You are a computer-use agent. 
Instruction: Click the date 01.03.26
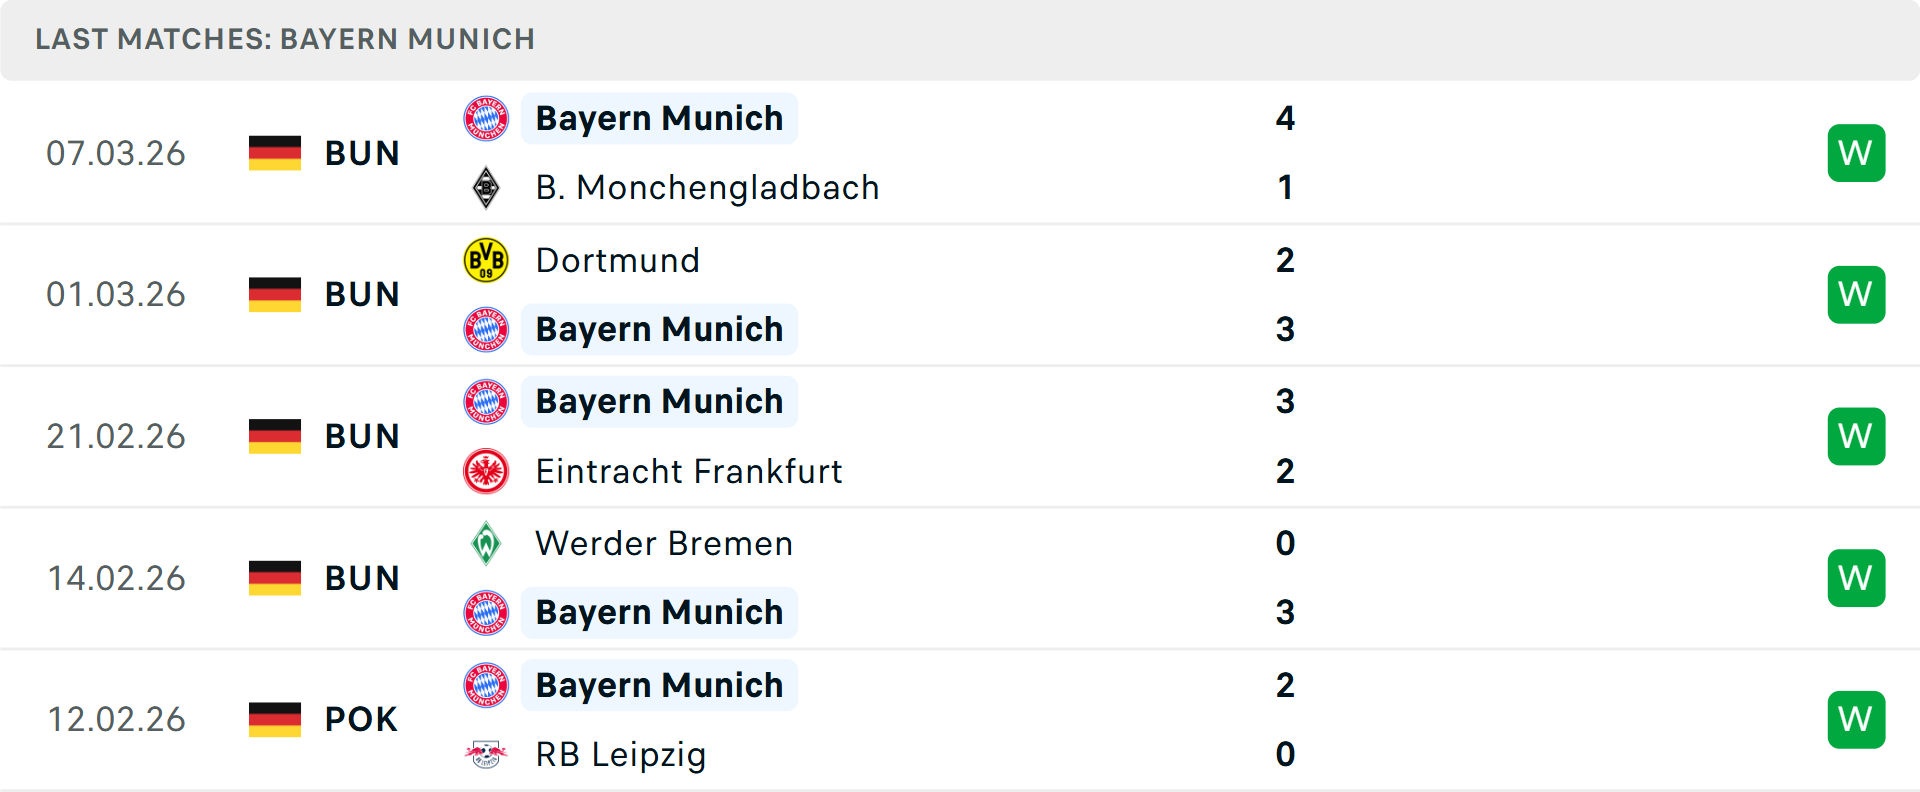click(116, 294)
